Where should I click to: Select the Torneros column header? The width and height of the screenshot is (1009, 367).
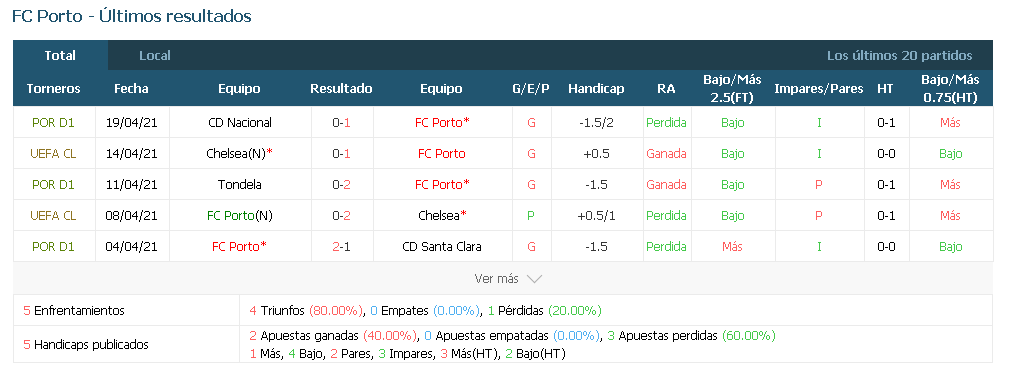click(53, 89)
